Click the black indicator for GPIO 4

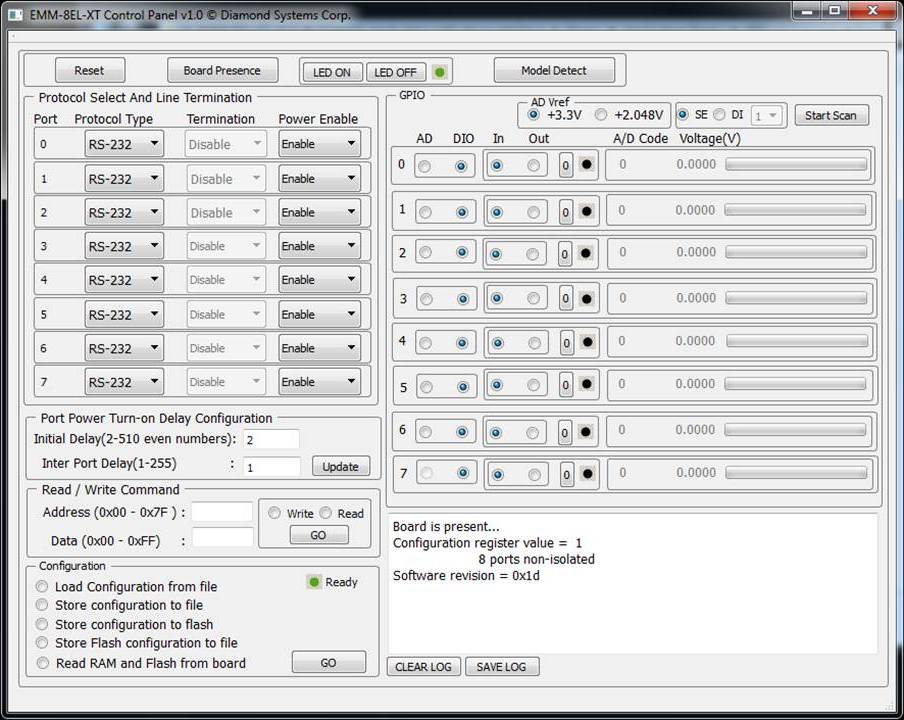click(x=587, y=342)
